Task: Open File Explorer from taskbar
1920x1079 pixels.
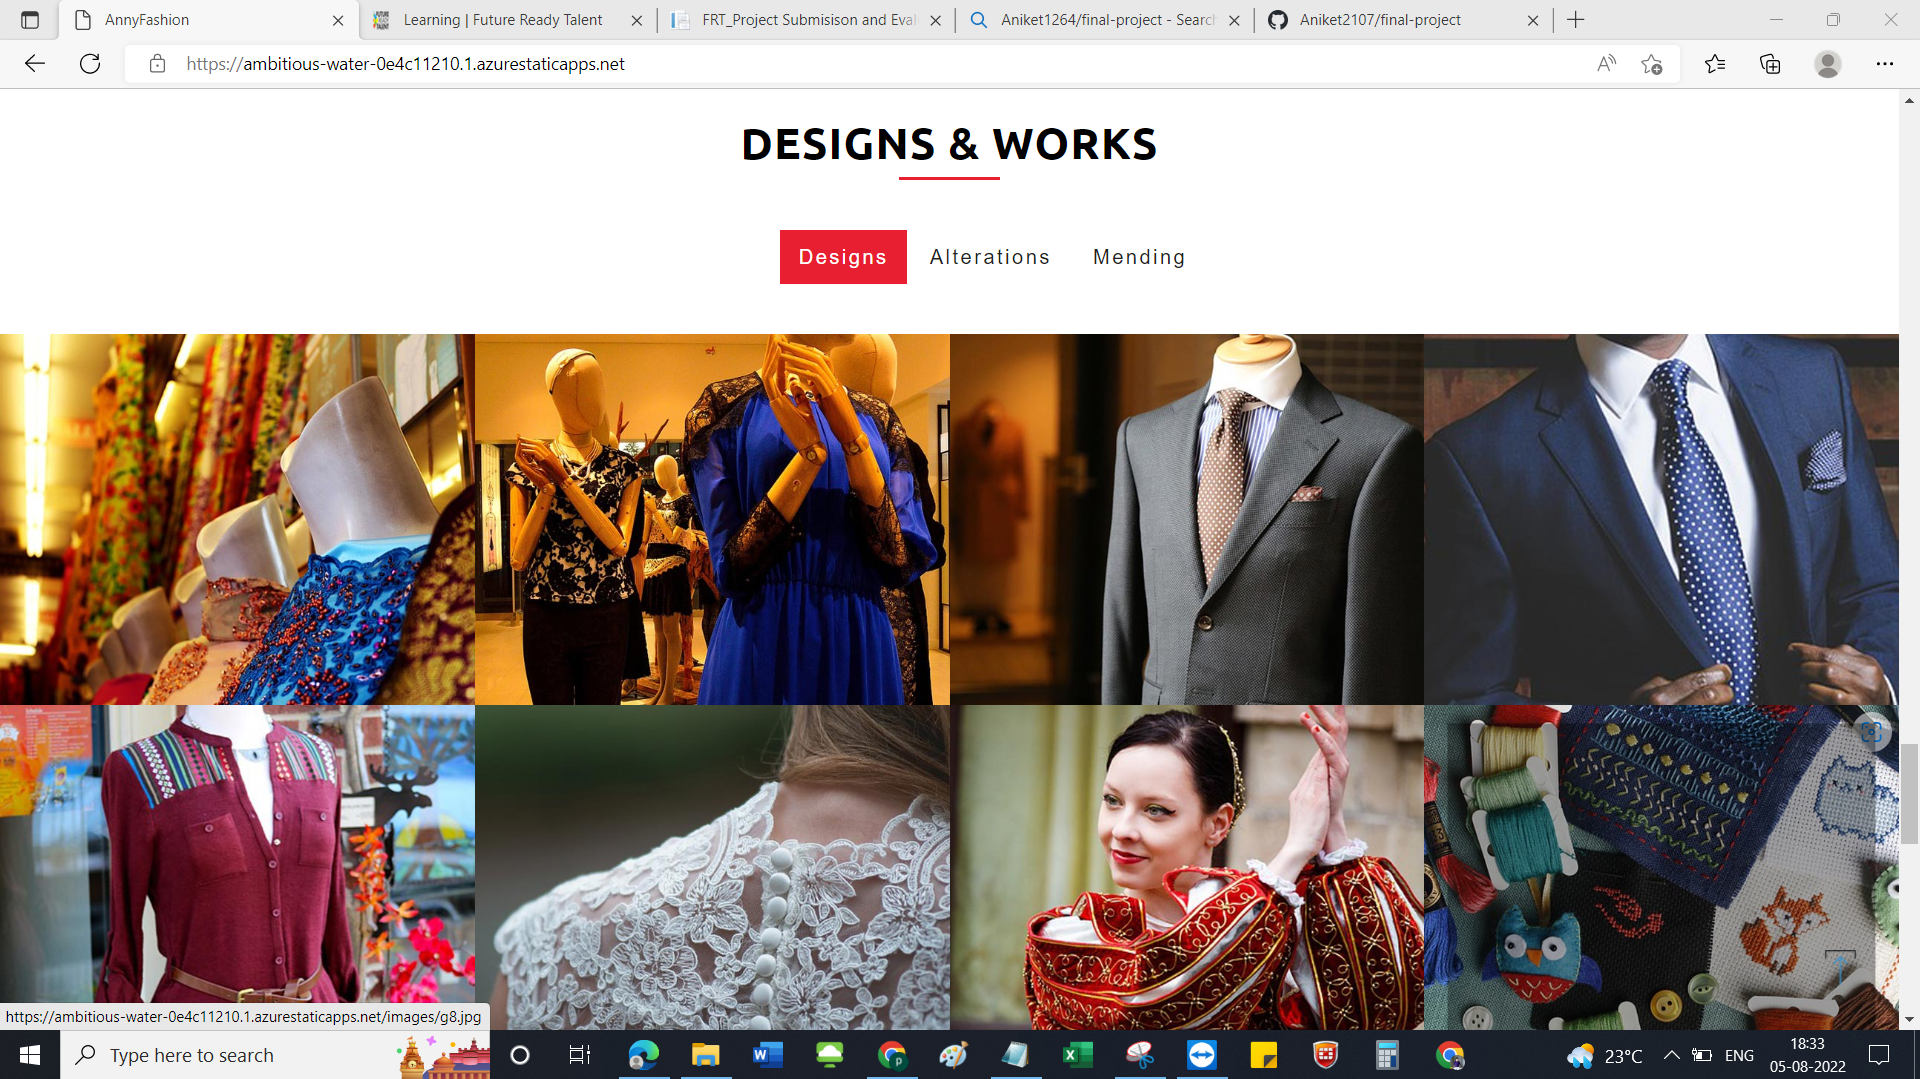Action: point(706,1055)
